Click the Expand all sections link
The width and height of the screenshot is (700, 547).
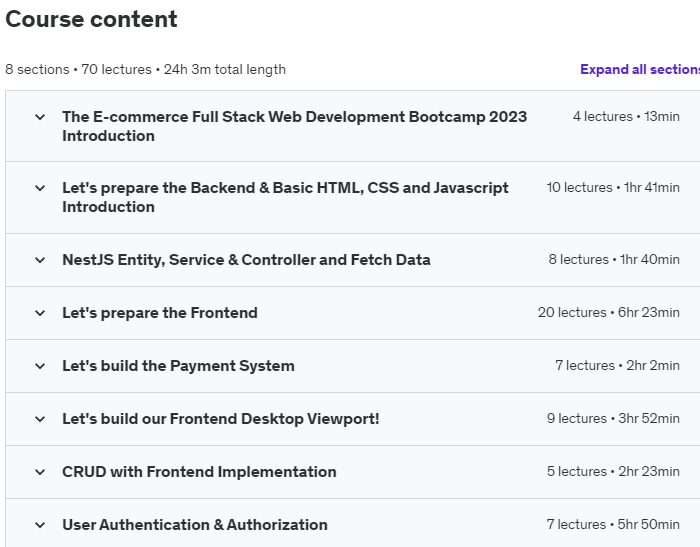(x=640, y=69)
